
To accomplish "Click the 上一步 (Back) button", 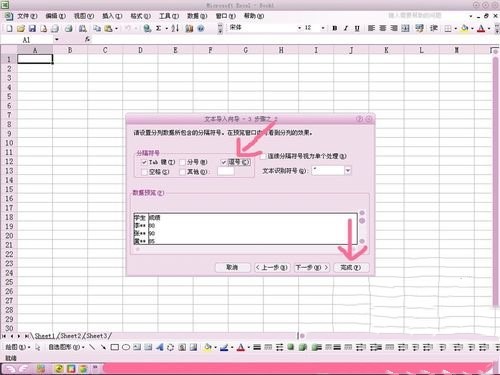I will [x=272, y=267].
